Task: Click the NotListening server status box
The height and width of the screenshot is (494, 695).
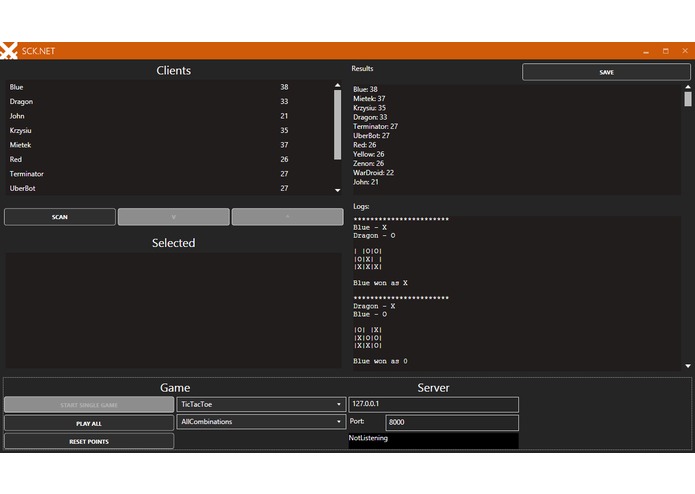Action: pyautogui.click(x=433, y=441)
